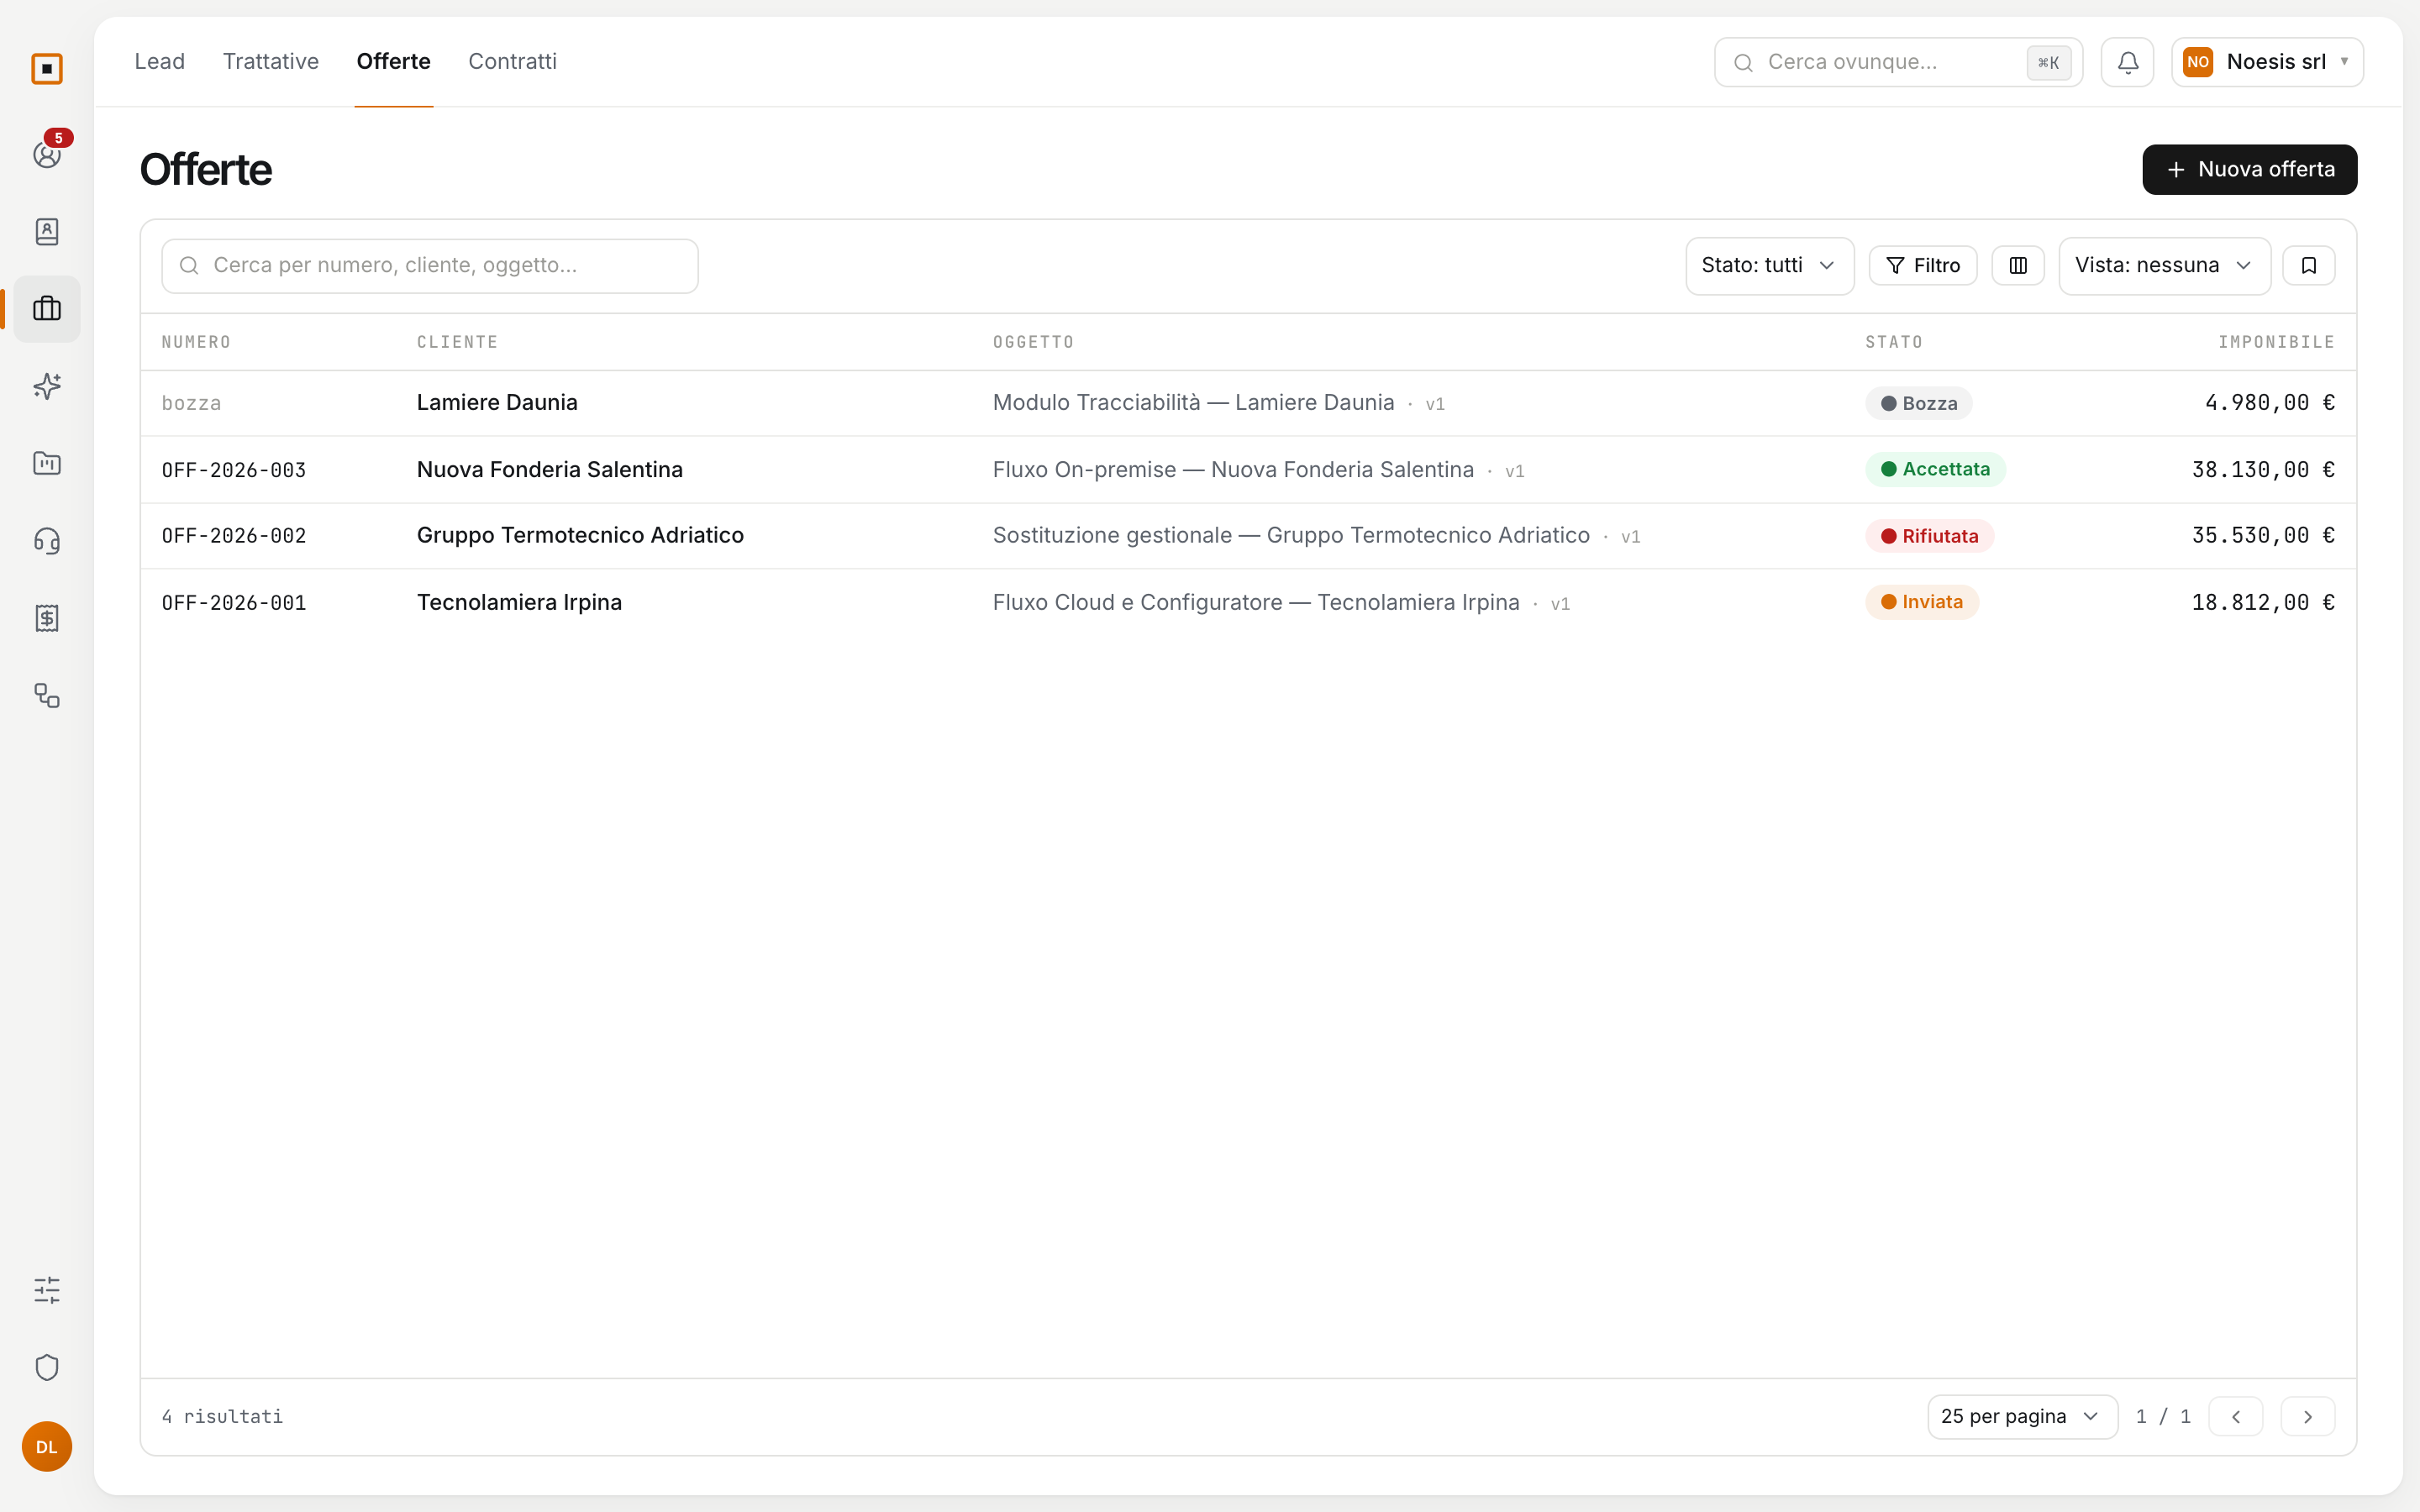Click the DL user avatar

[47, 1446]
